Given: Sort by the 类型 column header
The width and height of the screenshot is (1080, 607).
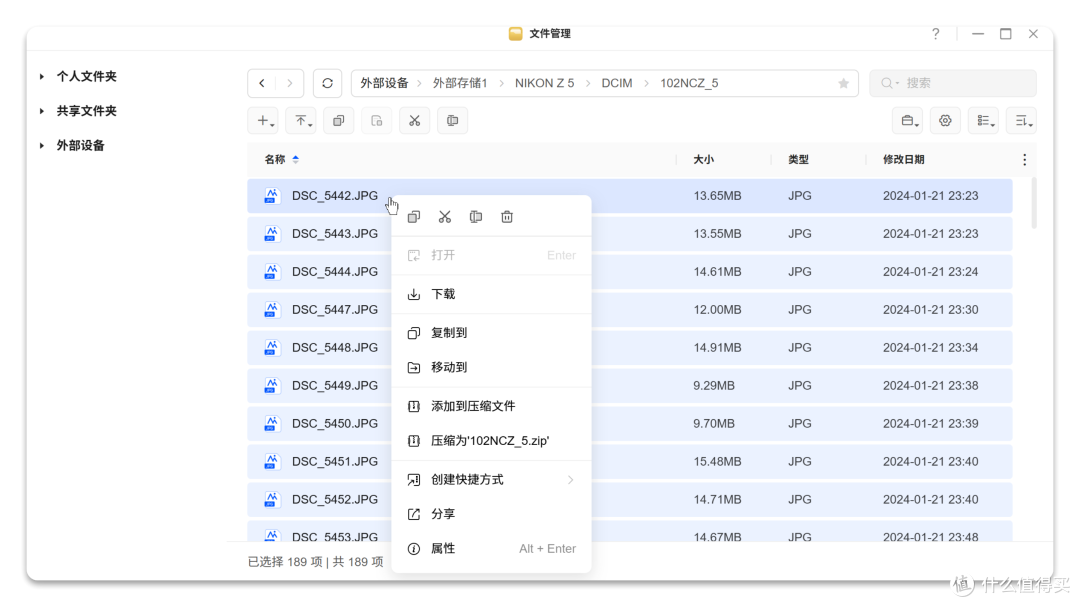Looking at the screenshot, I should tap(798, 160).
